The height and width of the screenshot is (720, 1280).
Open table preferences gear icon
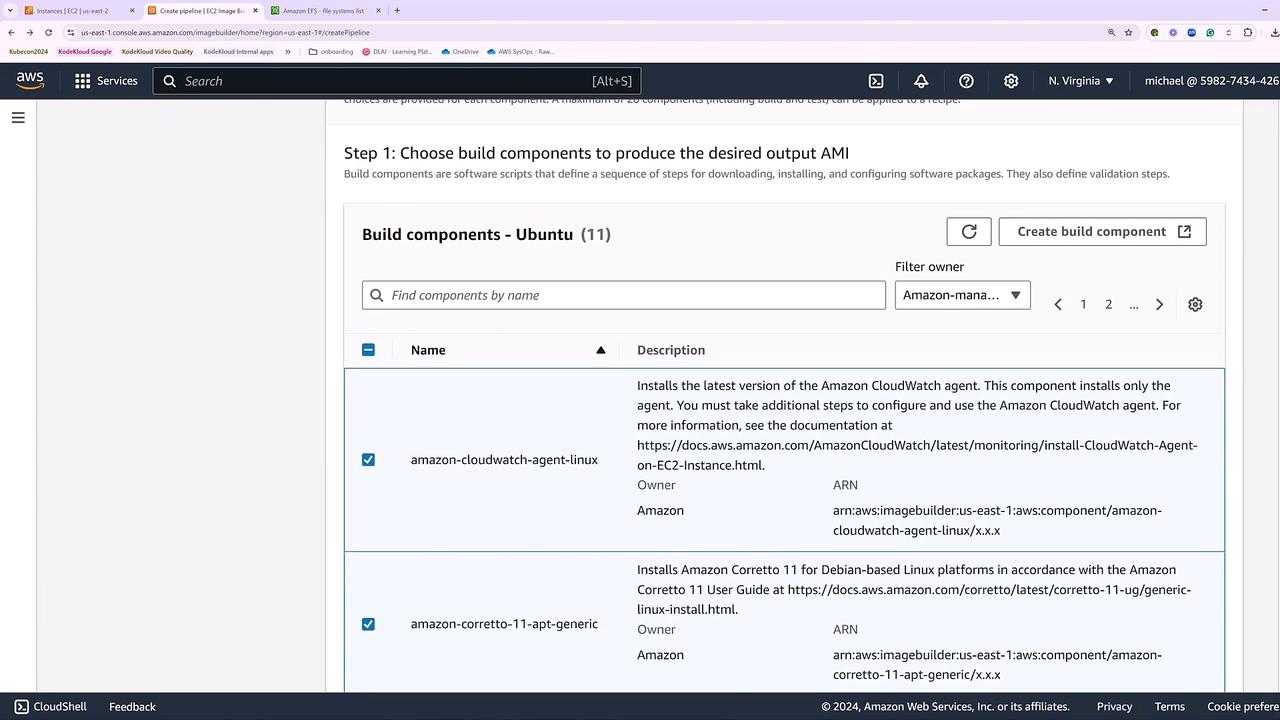(x=1195, y=304)
